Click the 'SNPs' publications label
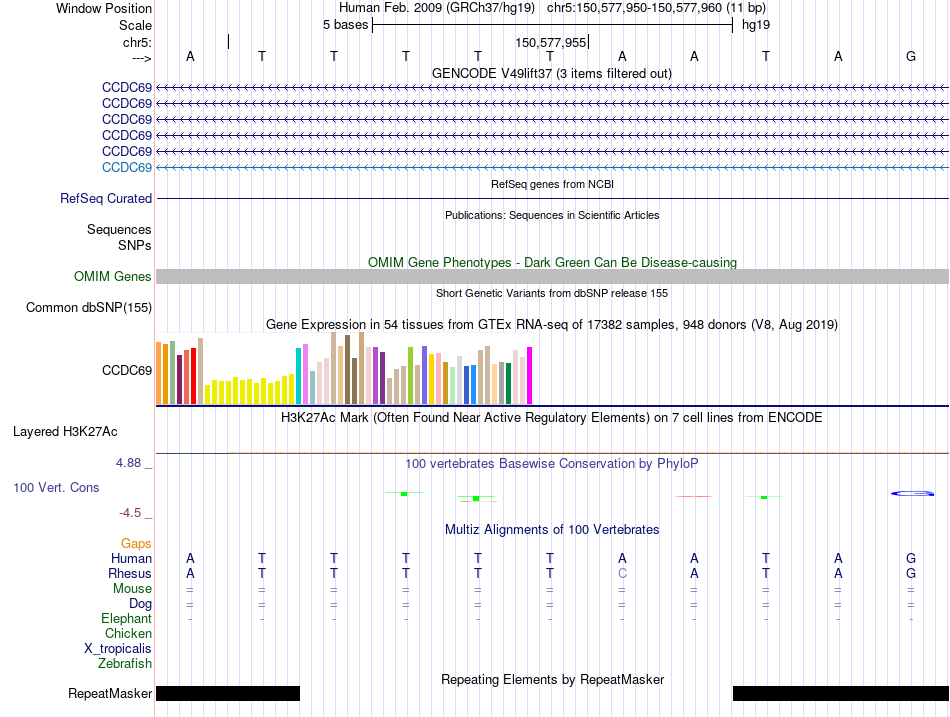This screenshot has height=717, width=950. point(135,245)
